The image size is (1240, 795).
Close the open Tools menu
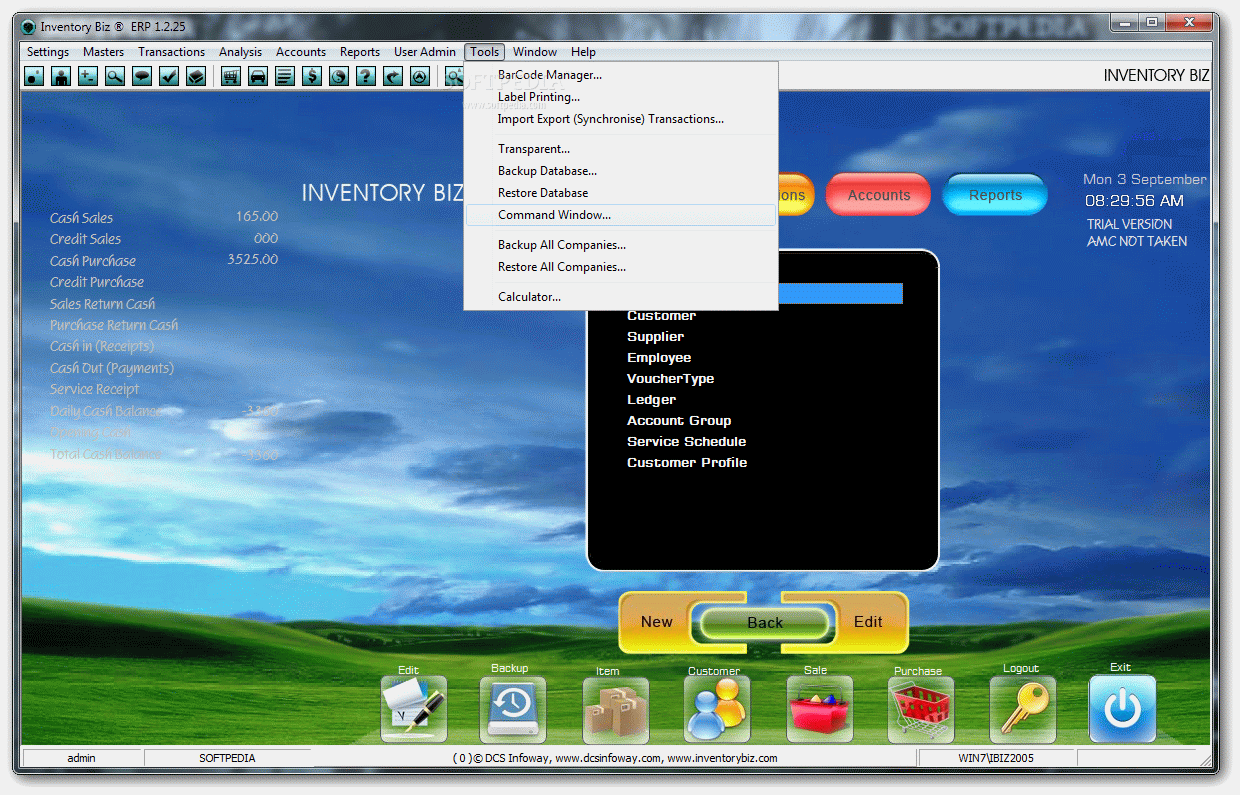[x=485, y=52]
